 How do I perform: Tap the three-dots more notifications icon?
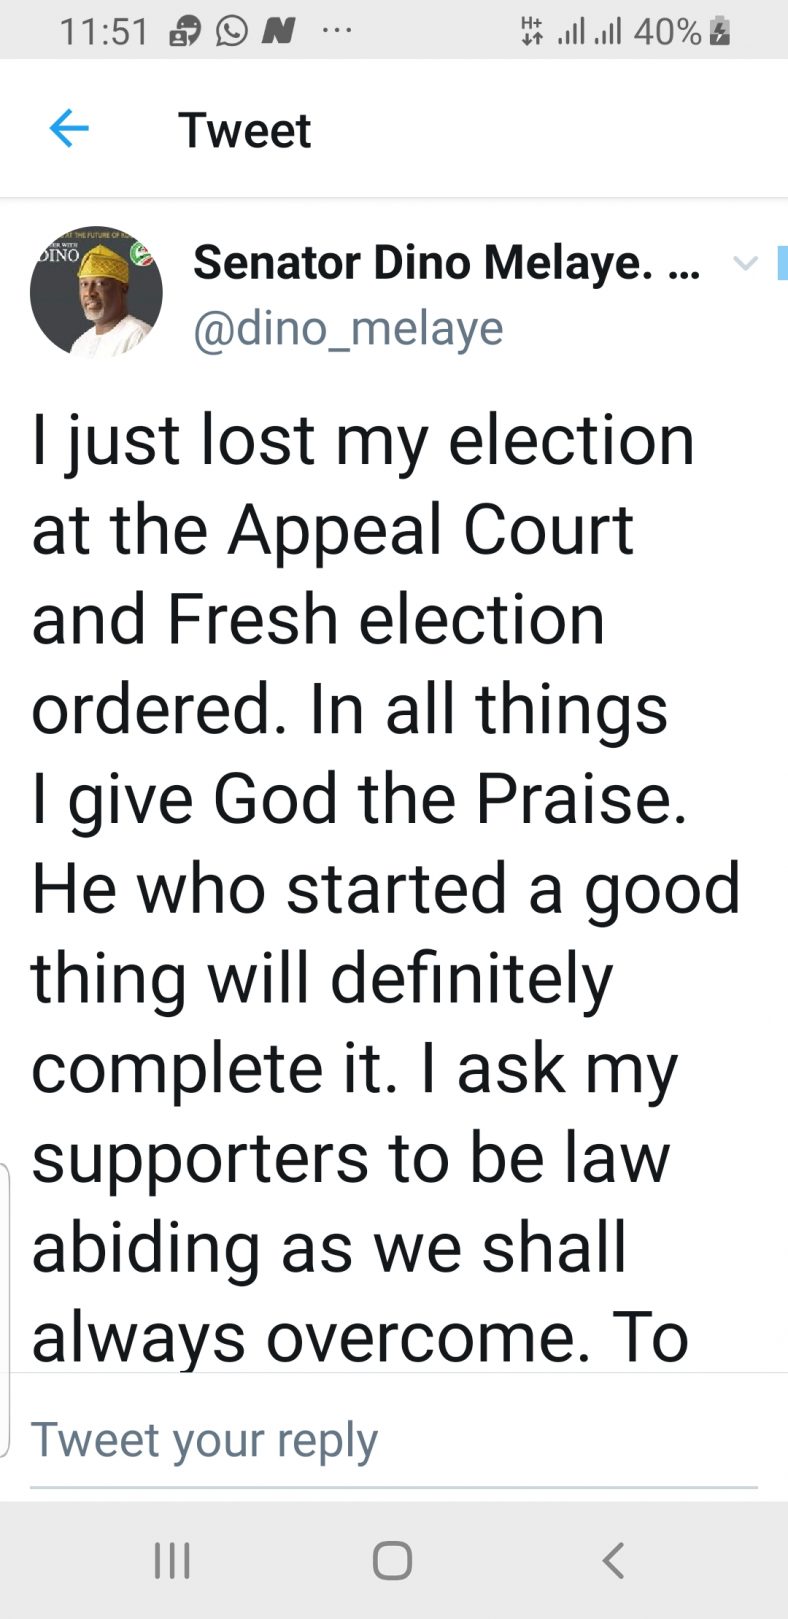pyautogui.click(x=337, y=31)
